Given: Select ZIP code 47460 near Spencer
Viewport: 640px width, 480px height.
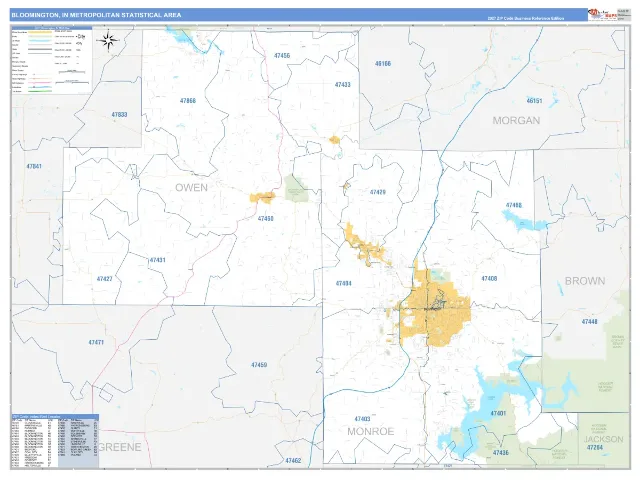Looking at the screenshot, I should [x=265, y=219].
